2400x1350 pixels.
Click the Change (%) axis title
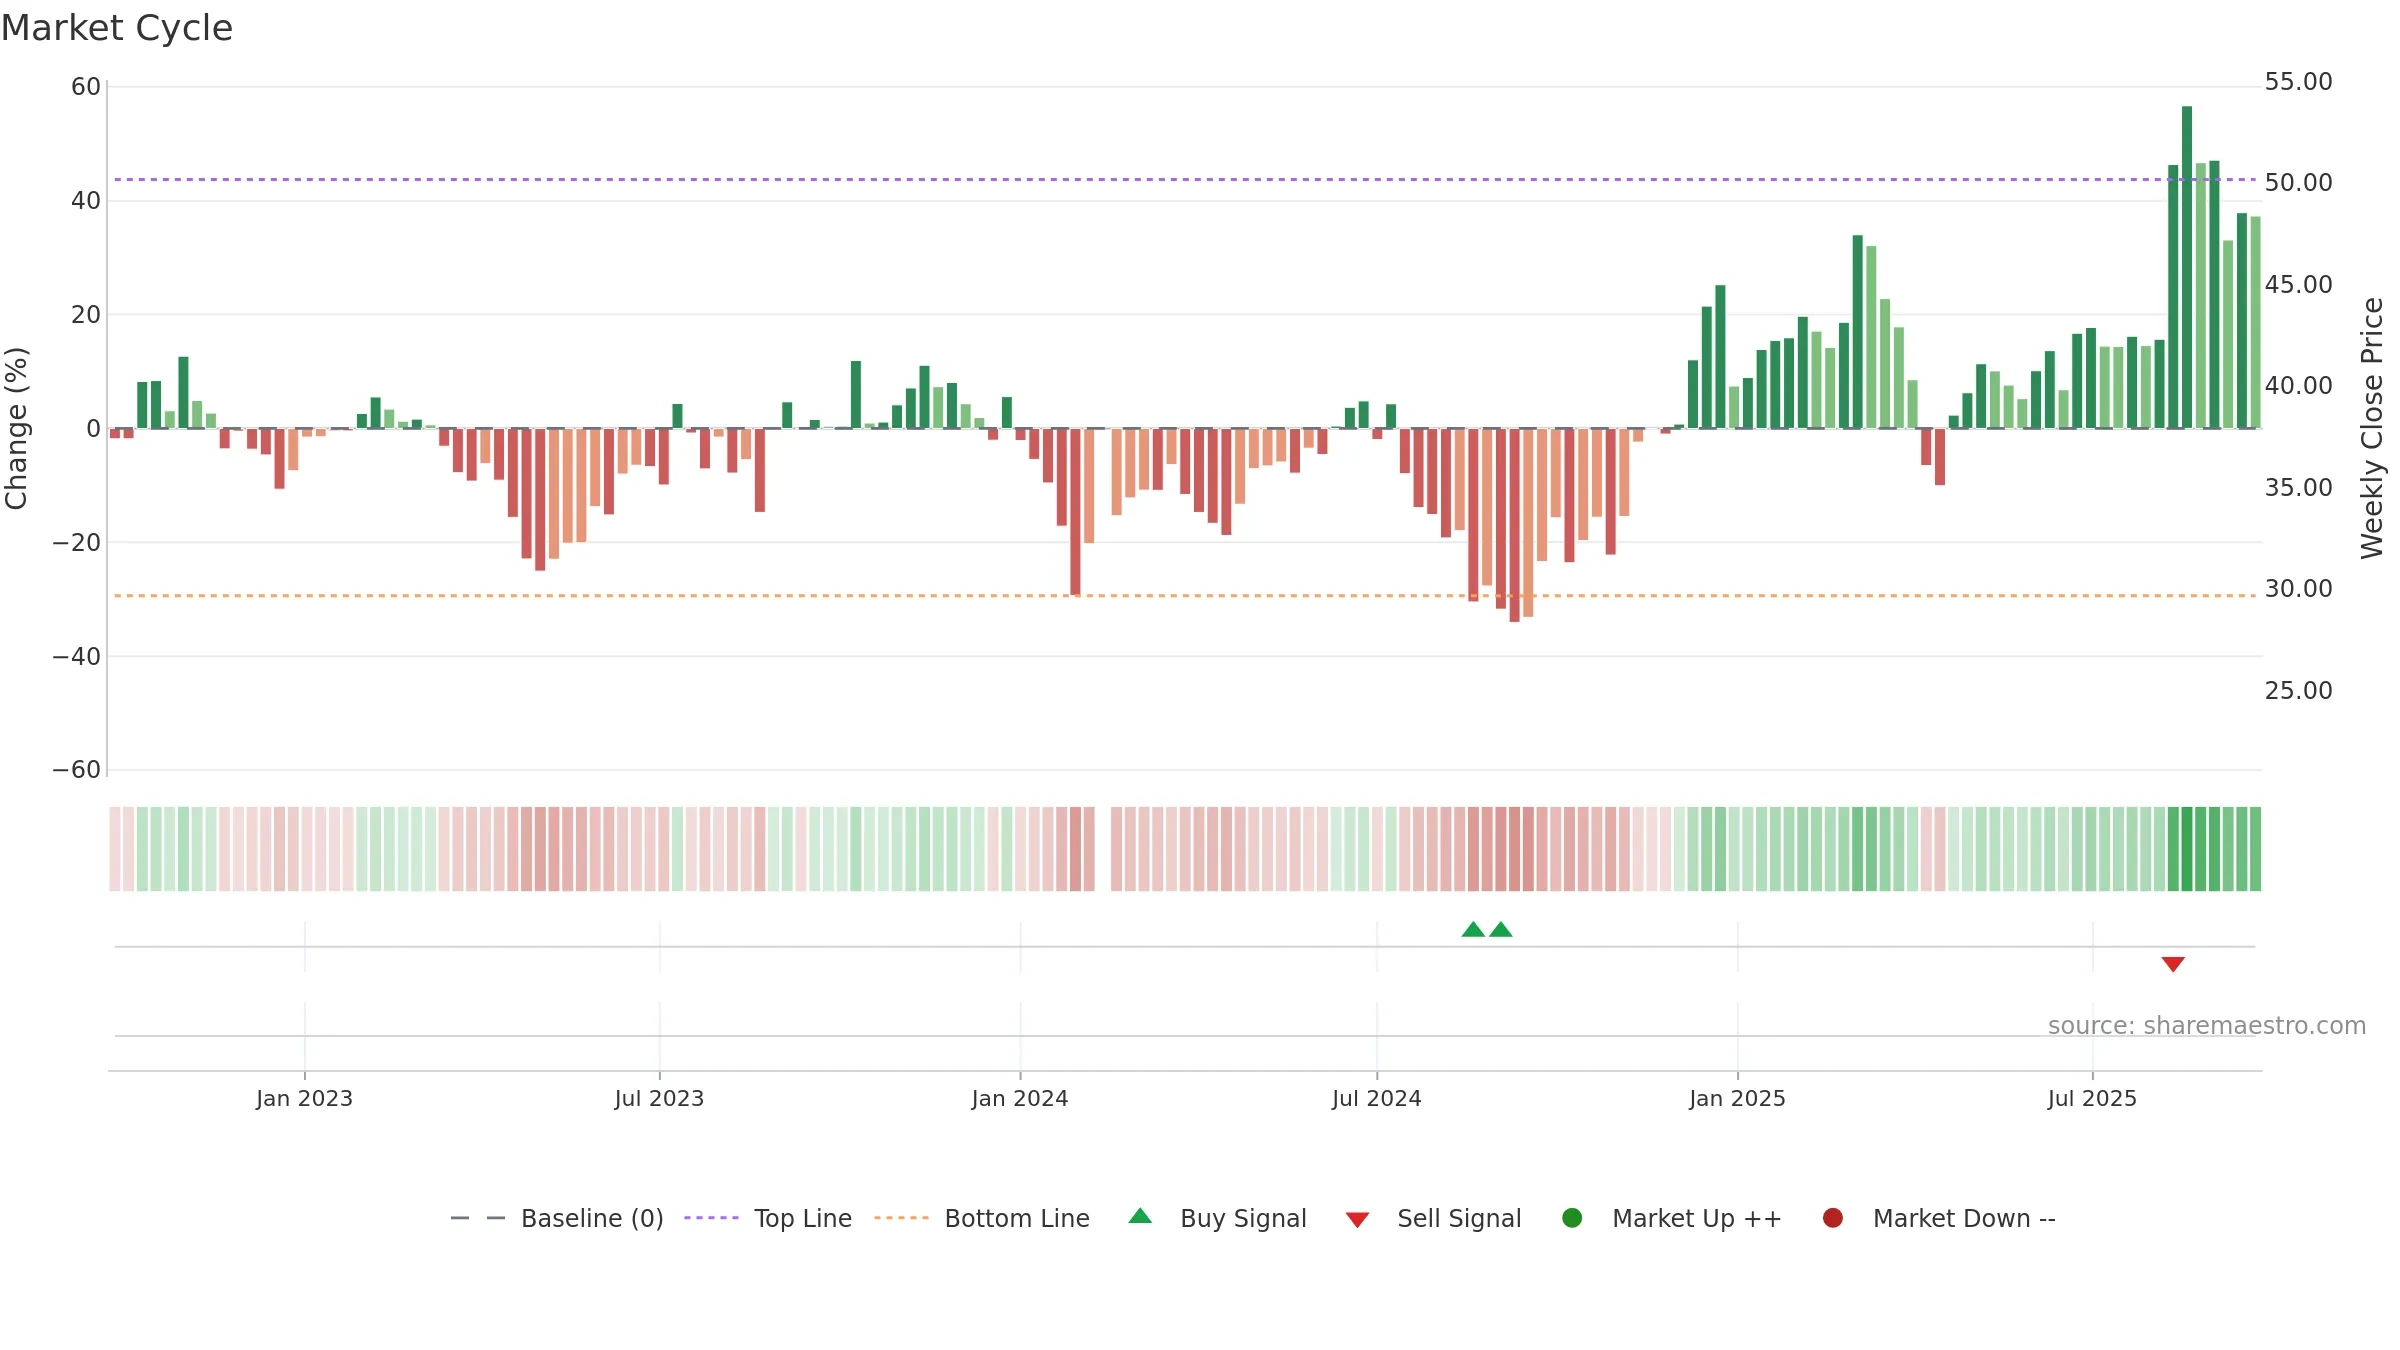[x=16, y=428]
